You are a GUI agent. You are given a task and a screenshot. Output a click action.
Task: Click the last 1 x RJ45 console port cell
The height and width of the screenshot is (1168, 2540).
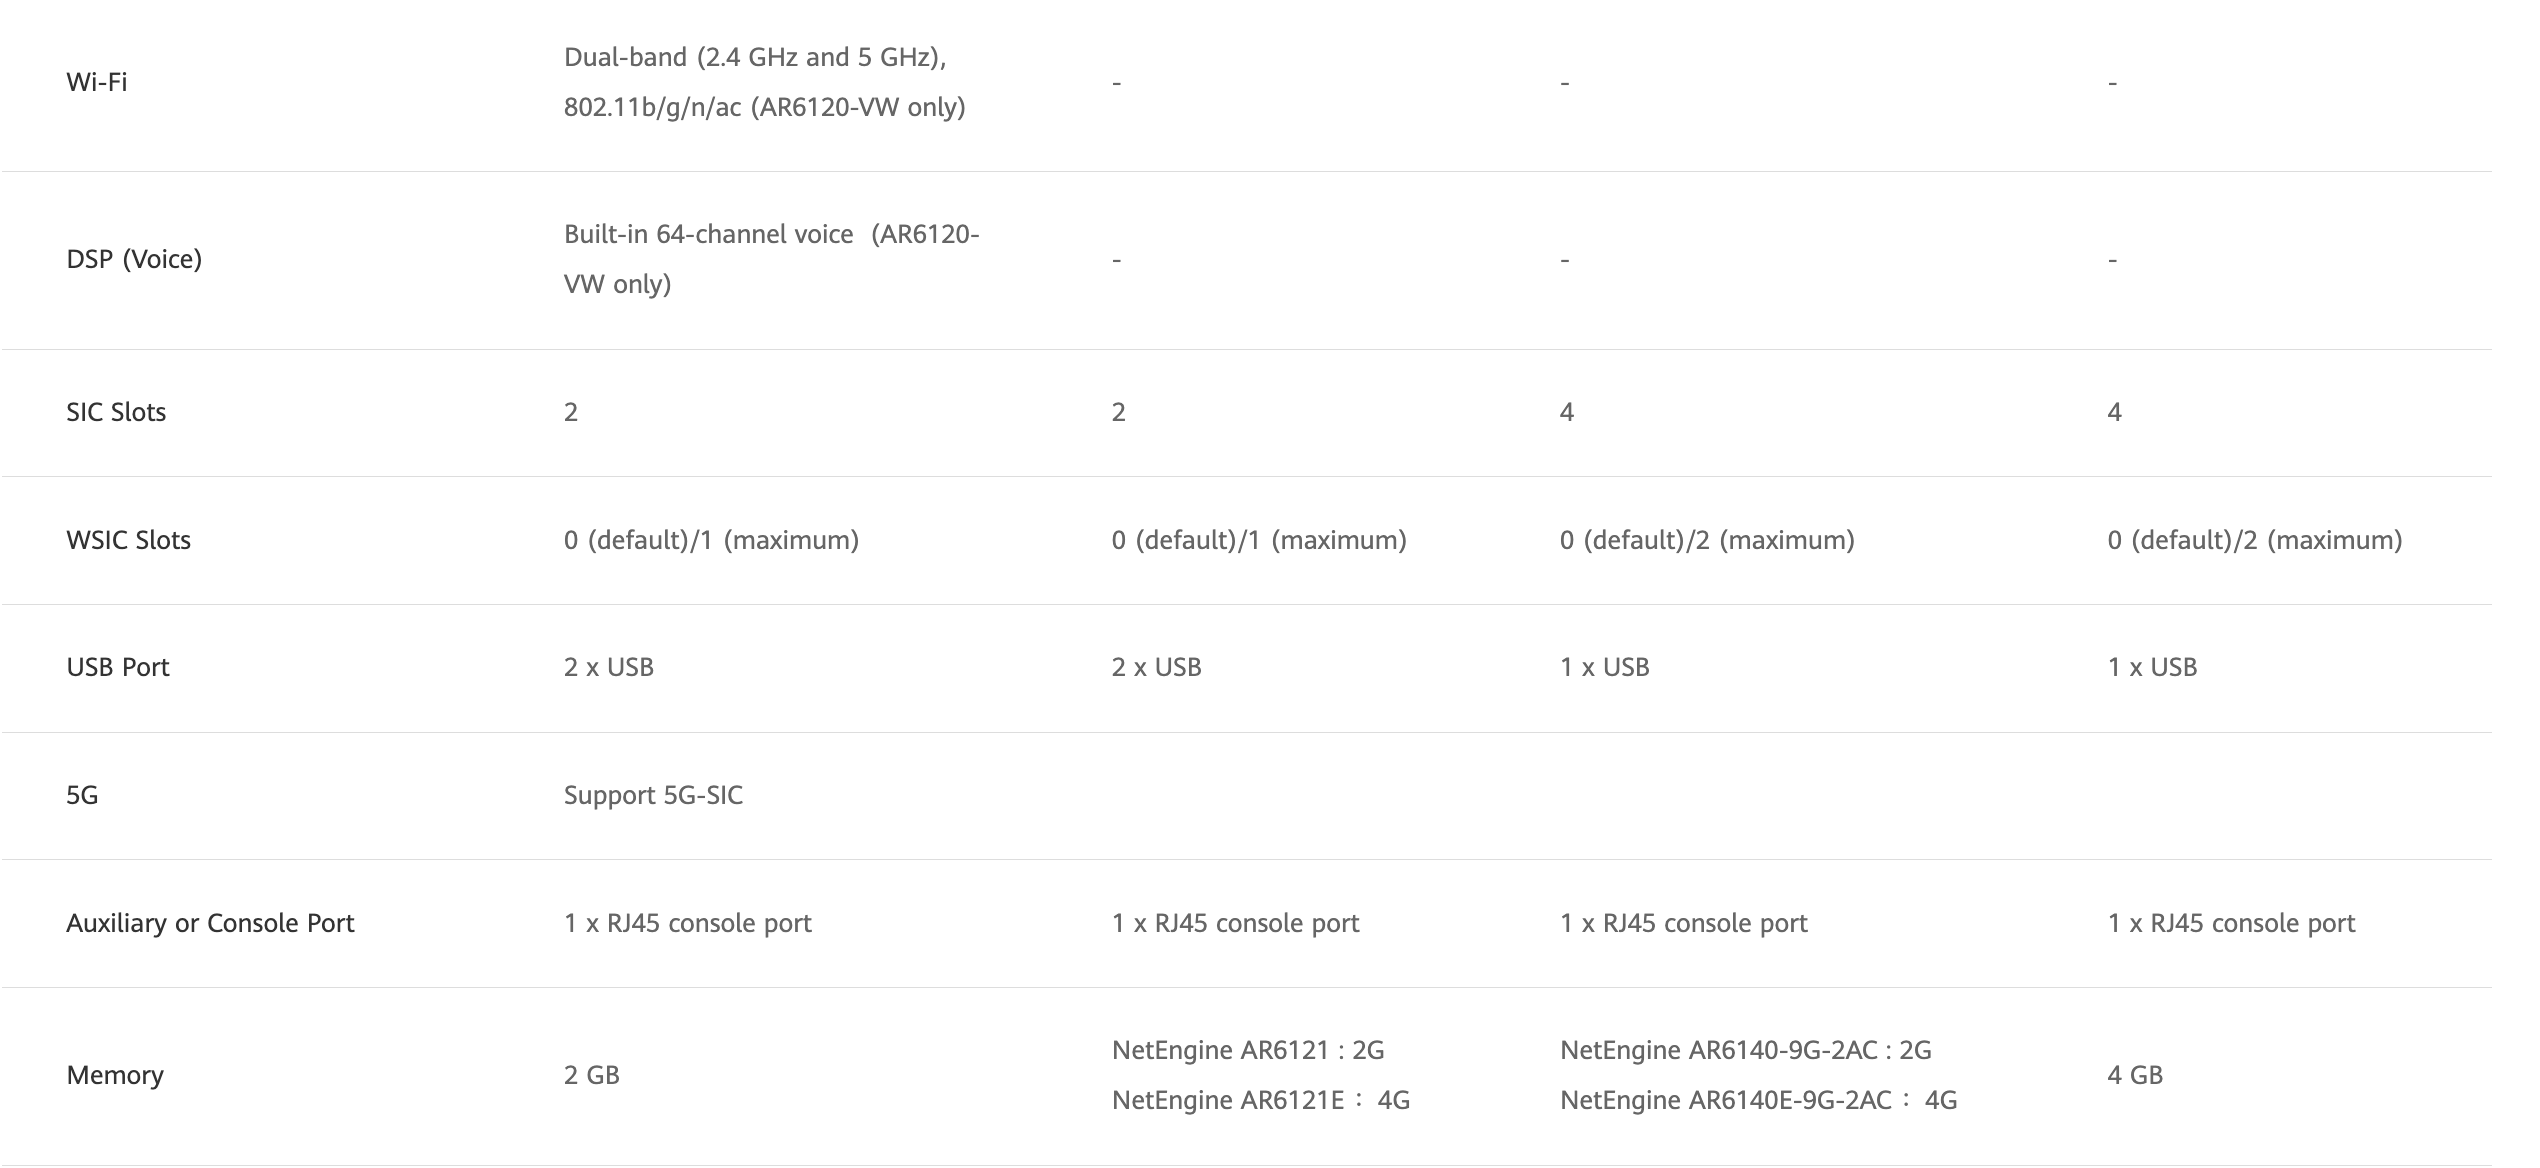pos(2231,923)
